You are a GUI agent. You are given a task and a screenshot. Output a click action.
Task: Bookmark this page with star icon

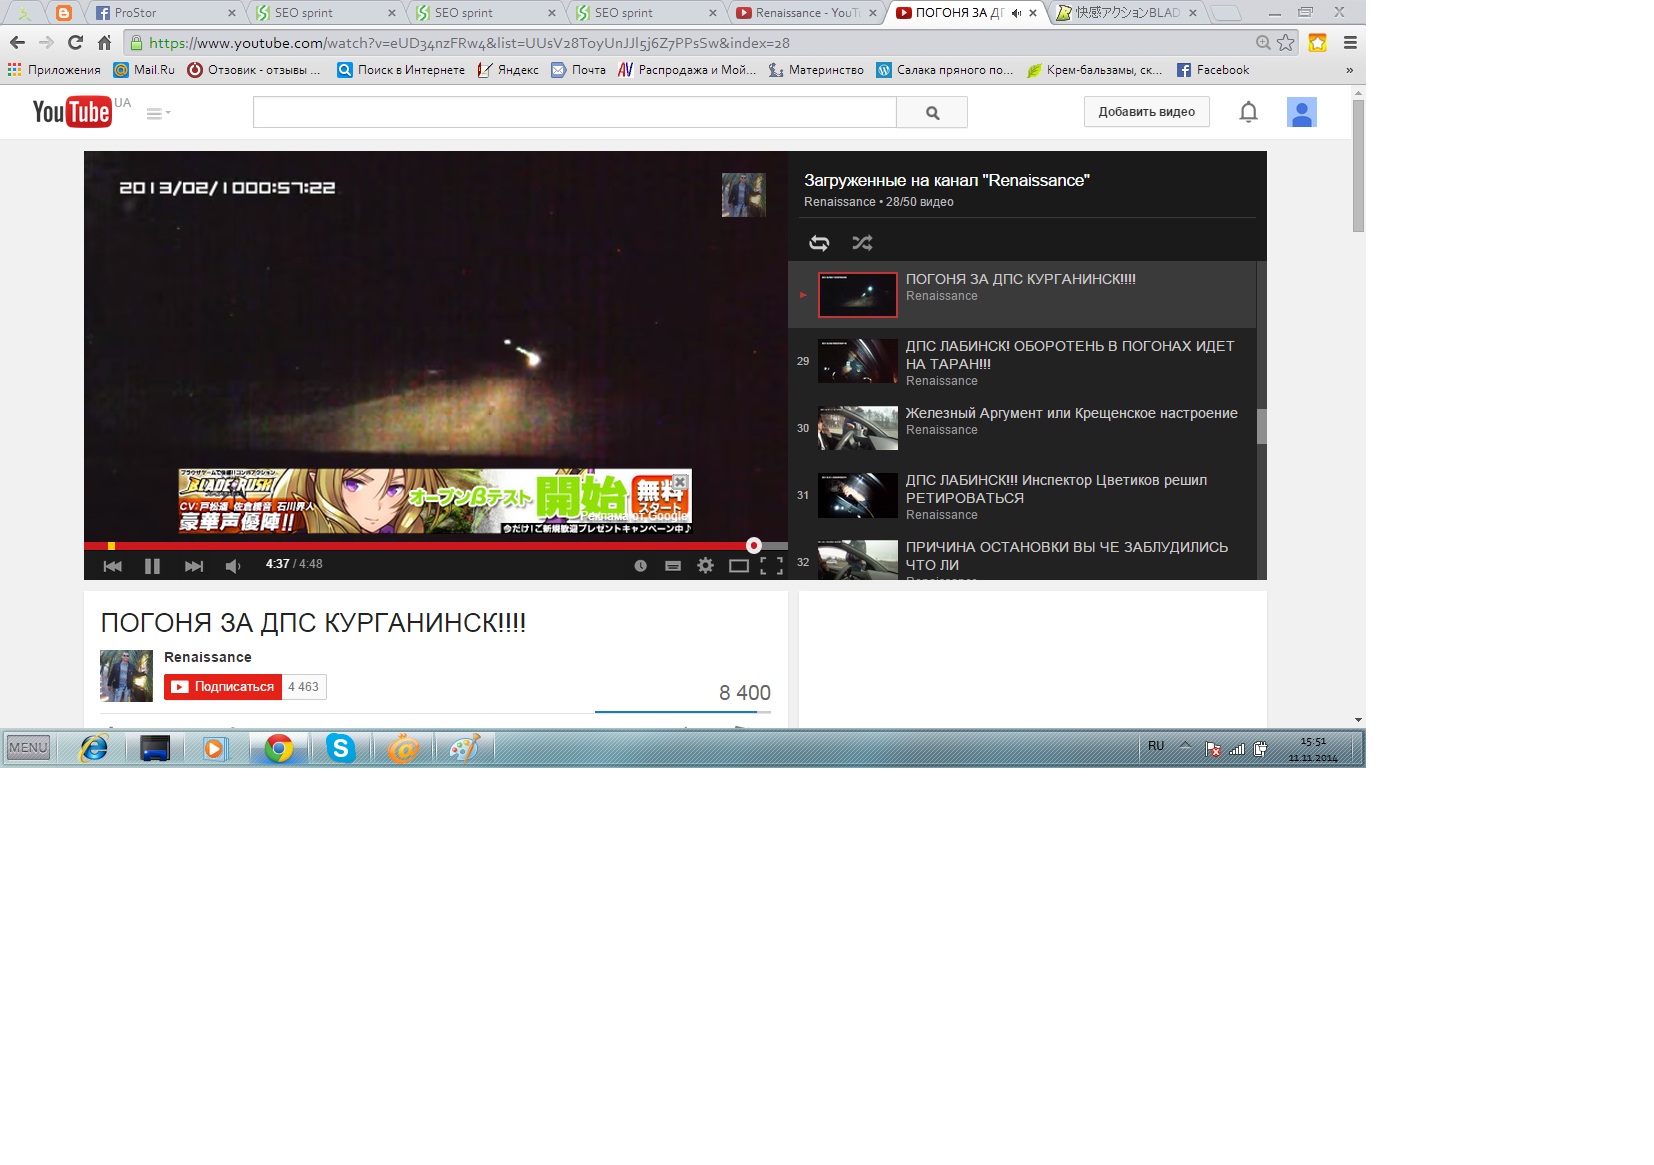click(1286, 43)
